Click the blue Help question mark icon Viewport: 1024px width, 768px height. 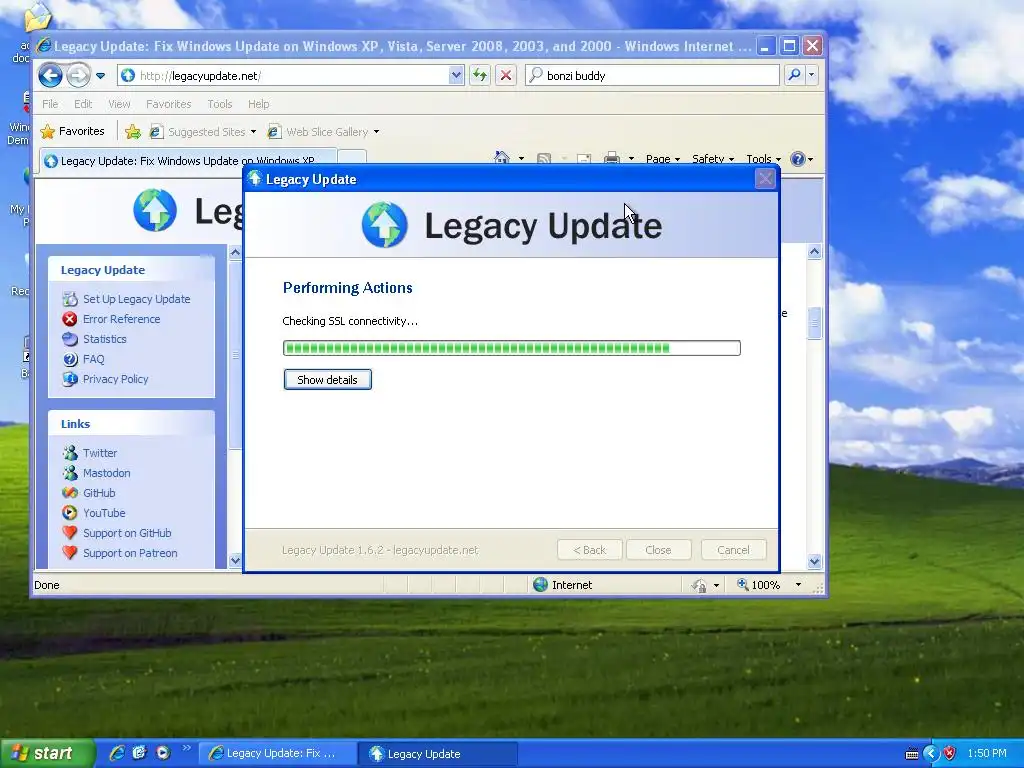point(797,159)
